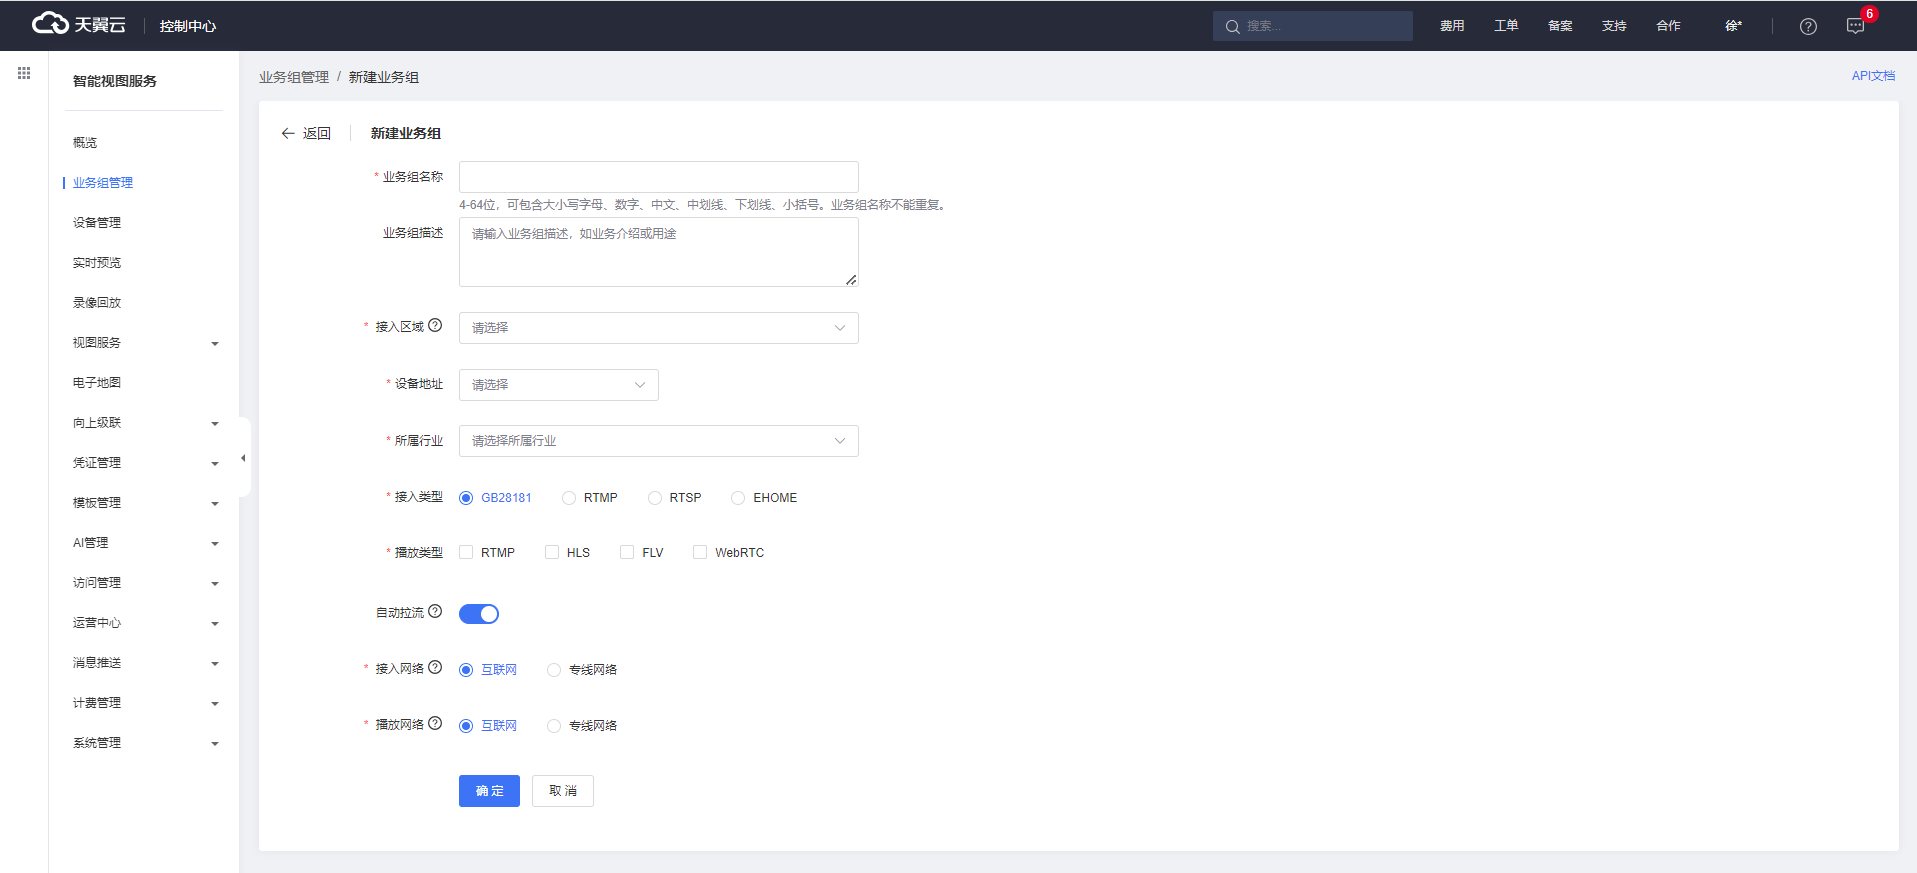Go to 设备管理 in the sidebar
Image resolution: width=1917 pixels, height=873 pixels.
97,223
